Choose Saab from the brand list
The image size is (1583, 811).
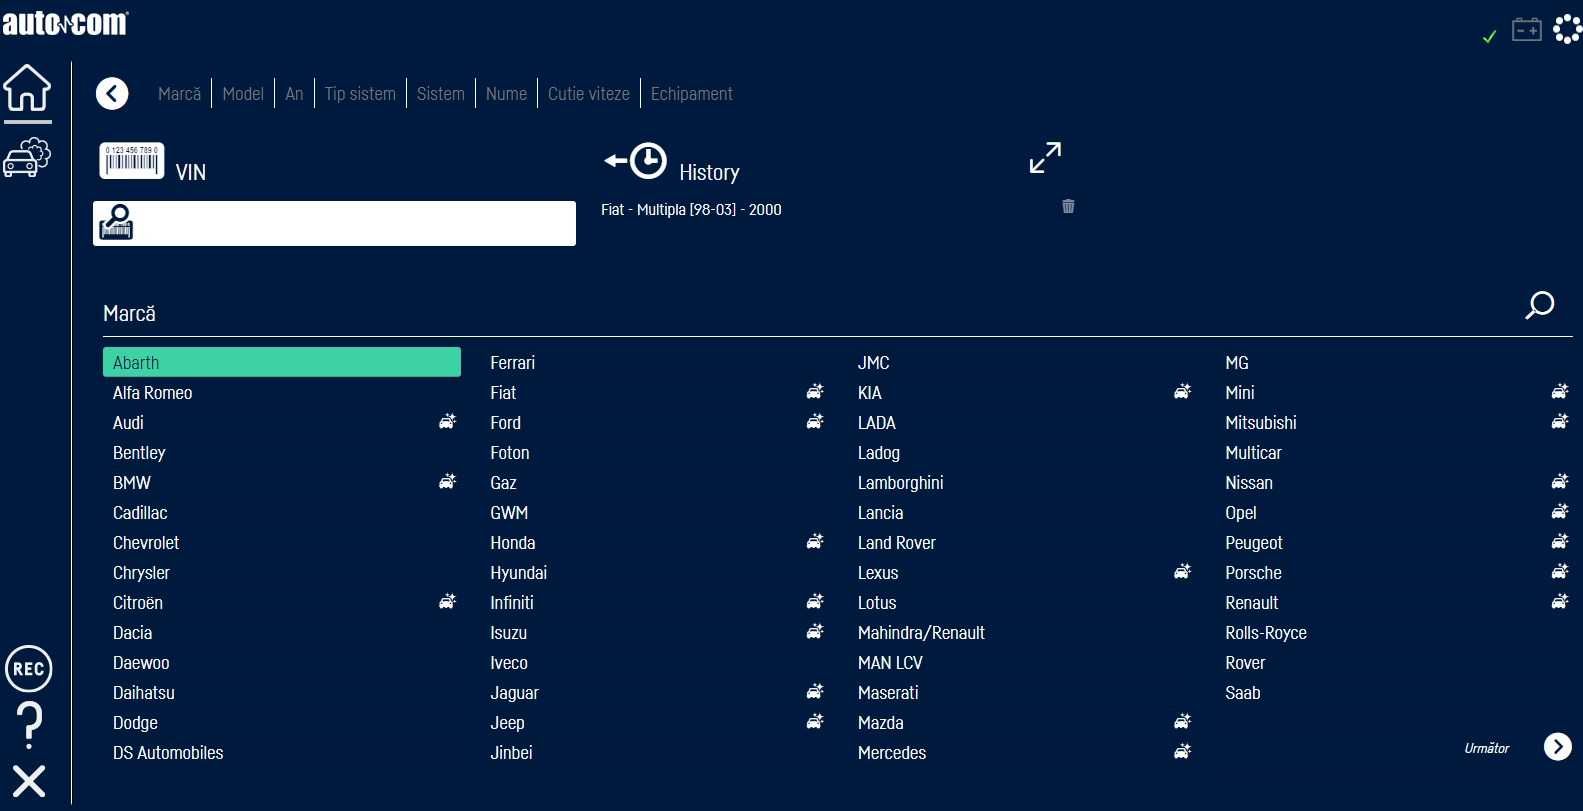(1243, 693)
